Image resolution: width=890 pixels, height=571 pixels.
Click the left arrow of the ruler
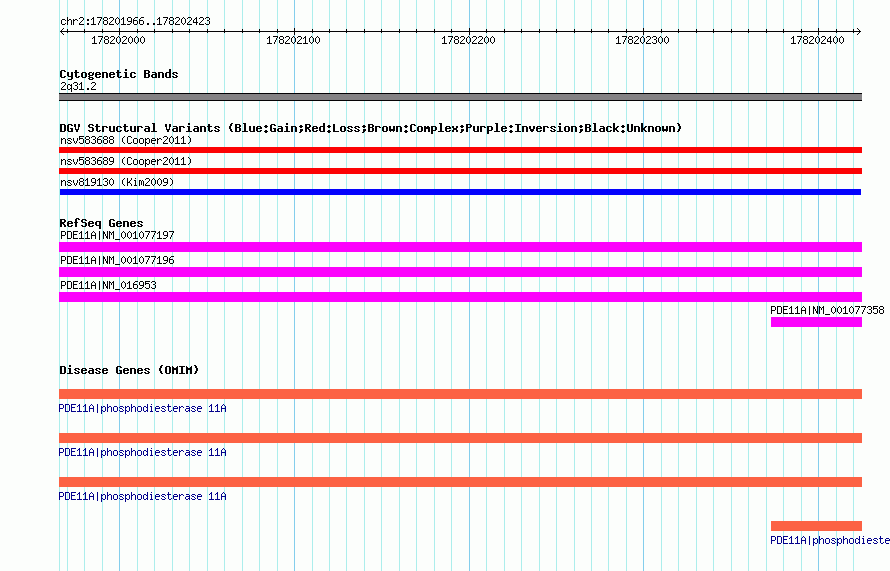pyautogui.click(x=62, y=32)
